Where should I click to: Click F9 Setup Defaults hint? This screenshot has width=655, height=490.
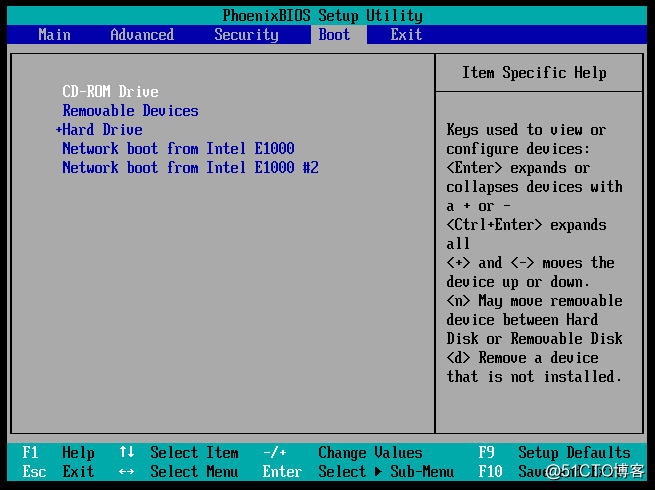(554, 452)
